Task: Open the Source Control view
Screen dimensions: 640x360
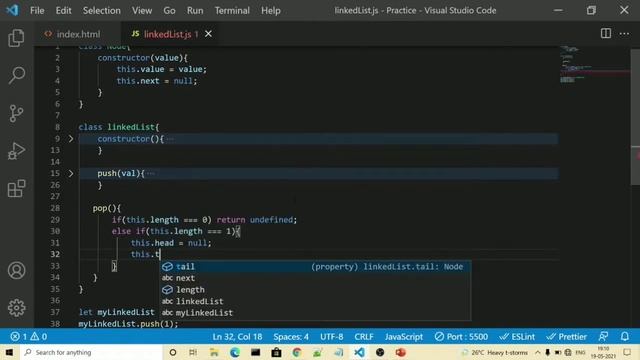Action: [16, 113]
